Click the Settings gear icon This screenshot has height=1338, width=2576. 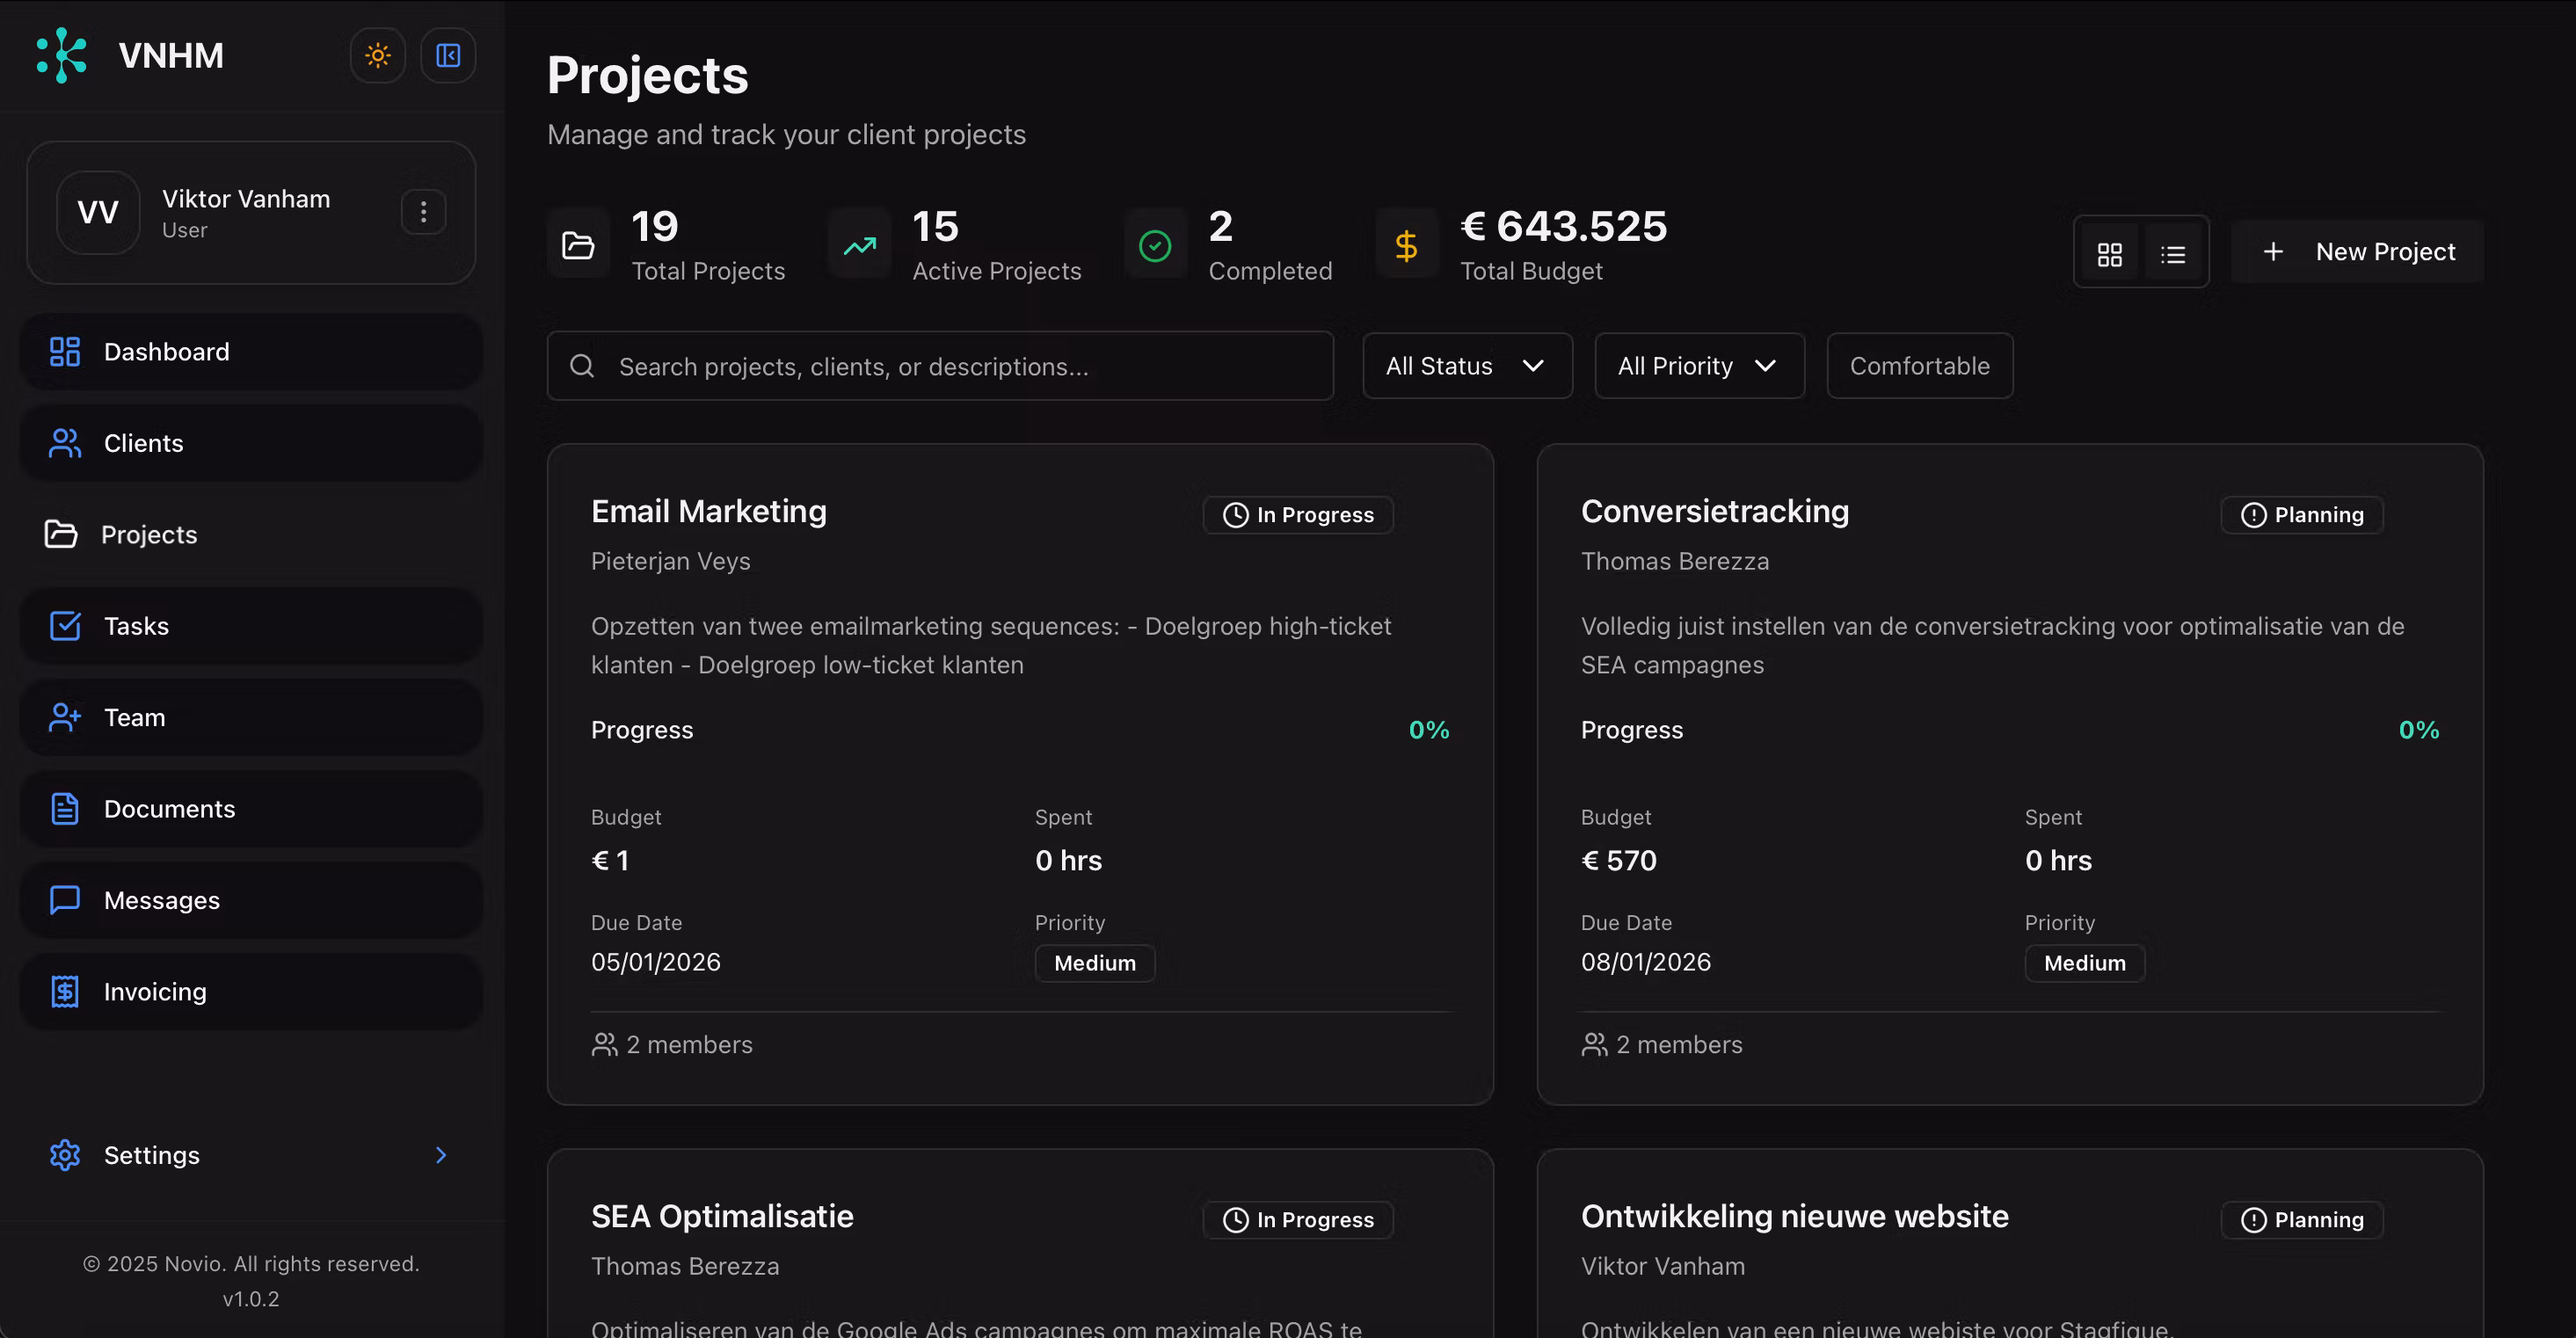tap(65, 1155)
